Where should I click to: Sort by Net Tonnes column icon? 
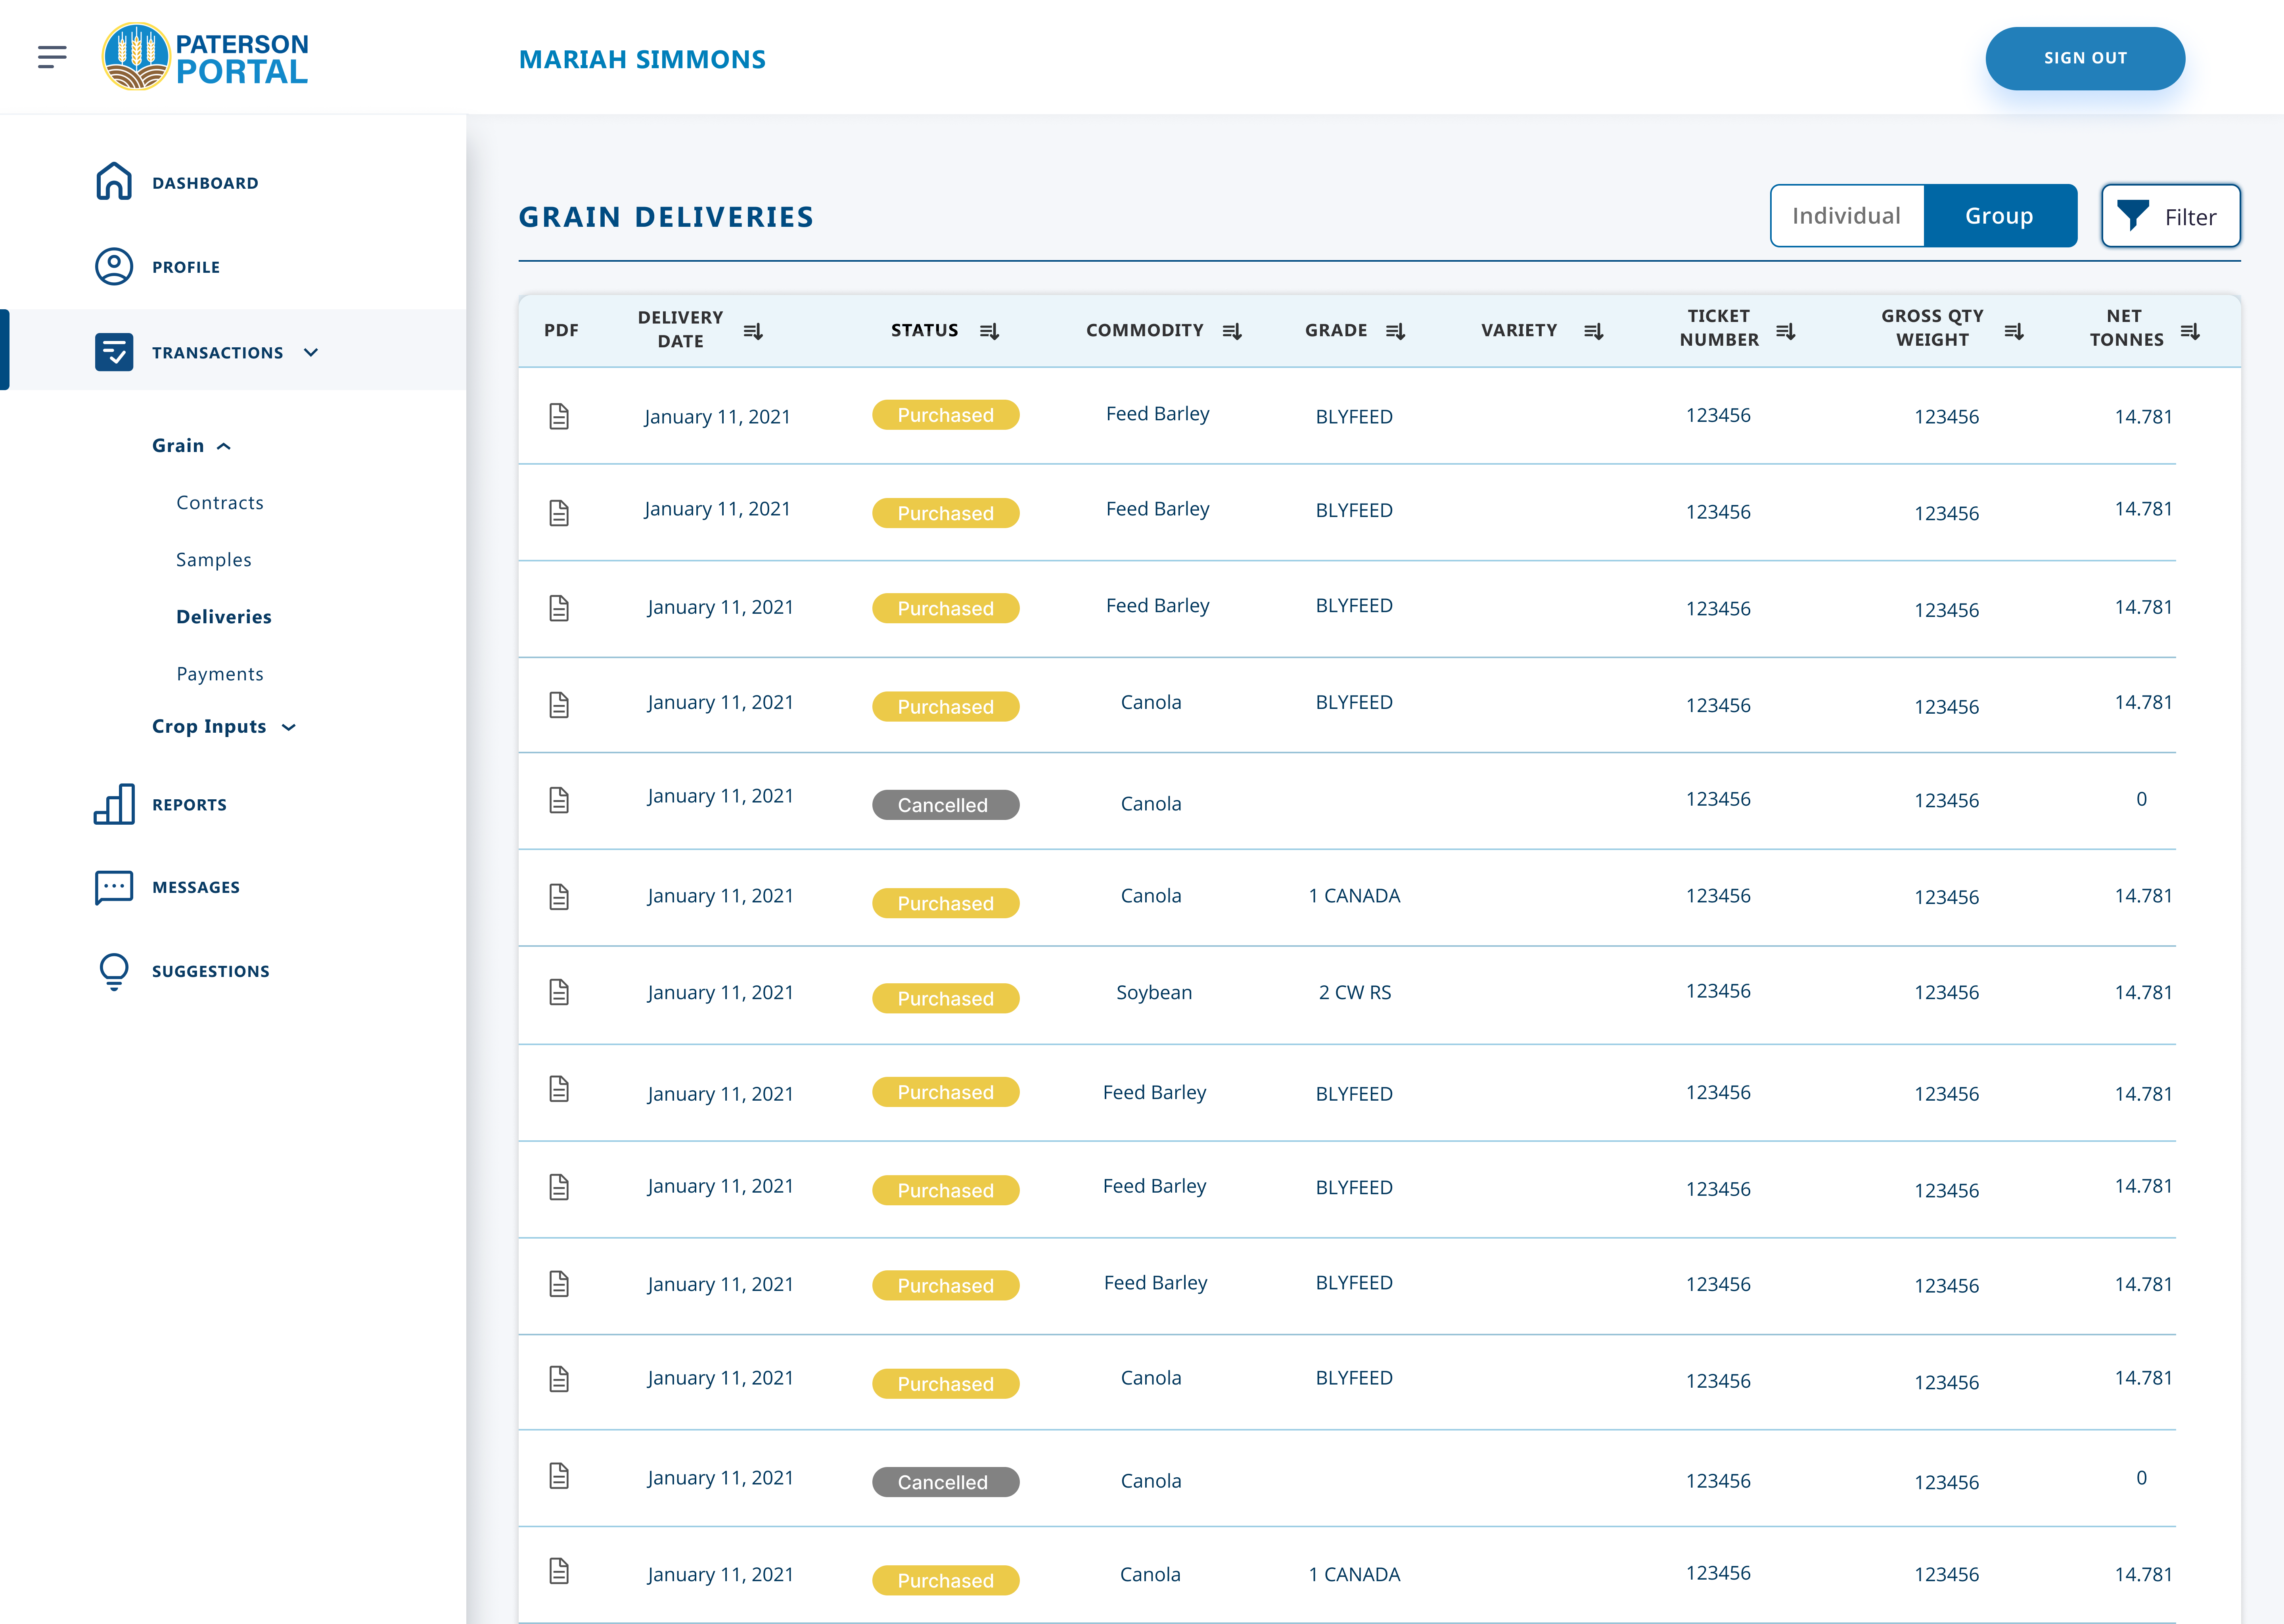pyautogui.click(x=2190, y=331)
